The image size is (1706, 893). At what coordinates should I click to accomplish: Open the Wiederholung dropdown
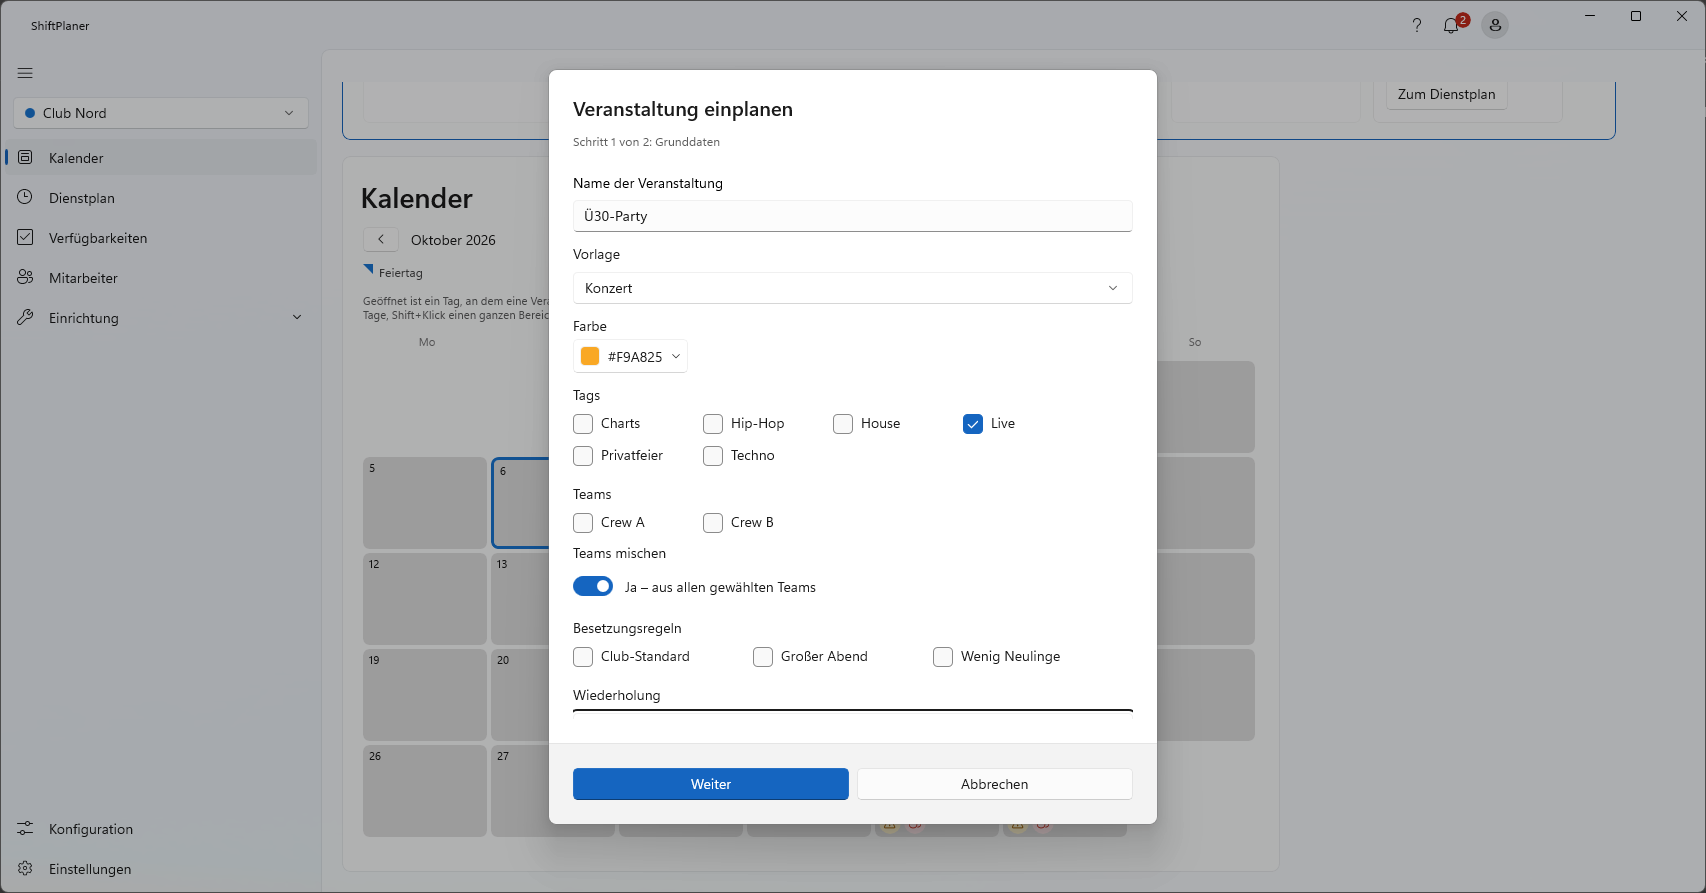tap(852, 711)
